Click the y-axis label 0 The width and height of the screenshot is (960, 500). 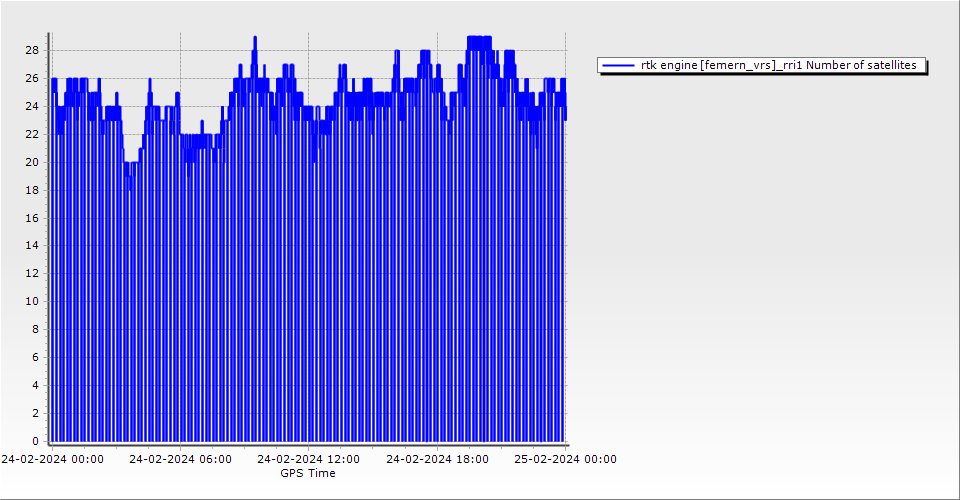pos(35,441)
